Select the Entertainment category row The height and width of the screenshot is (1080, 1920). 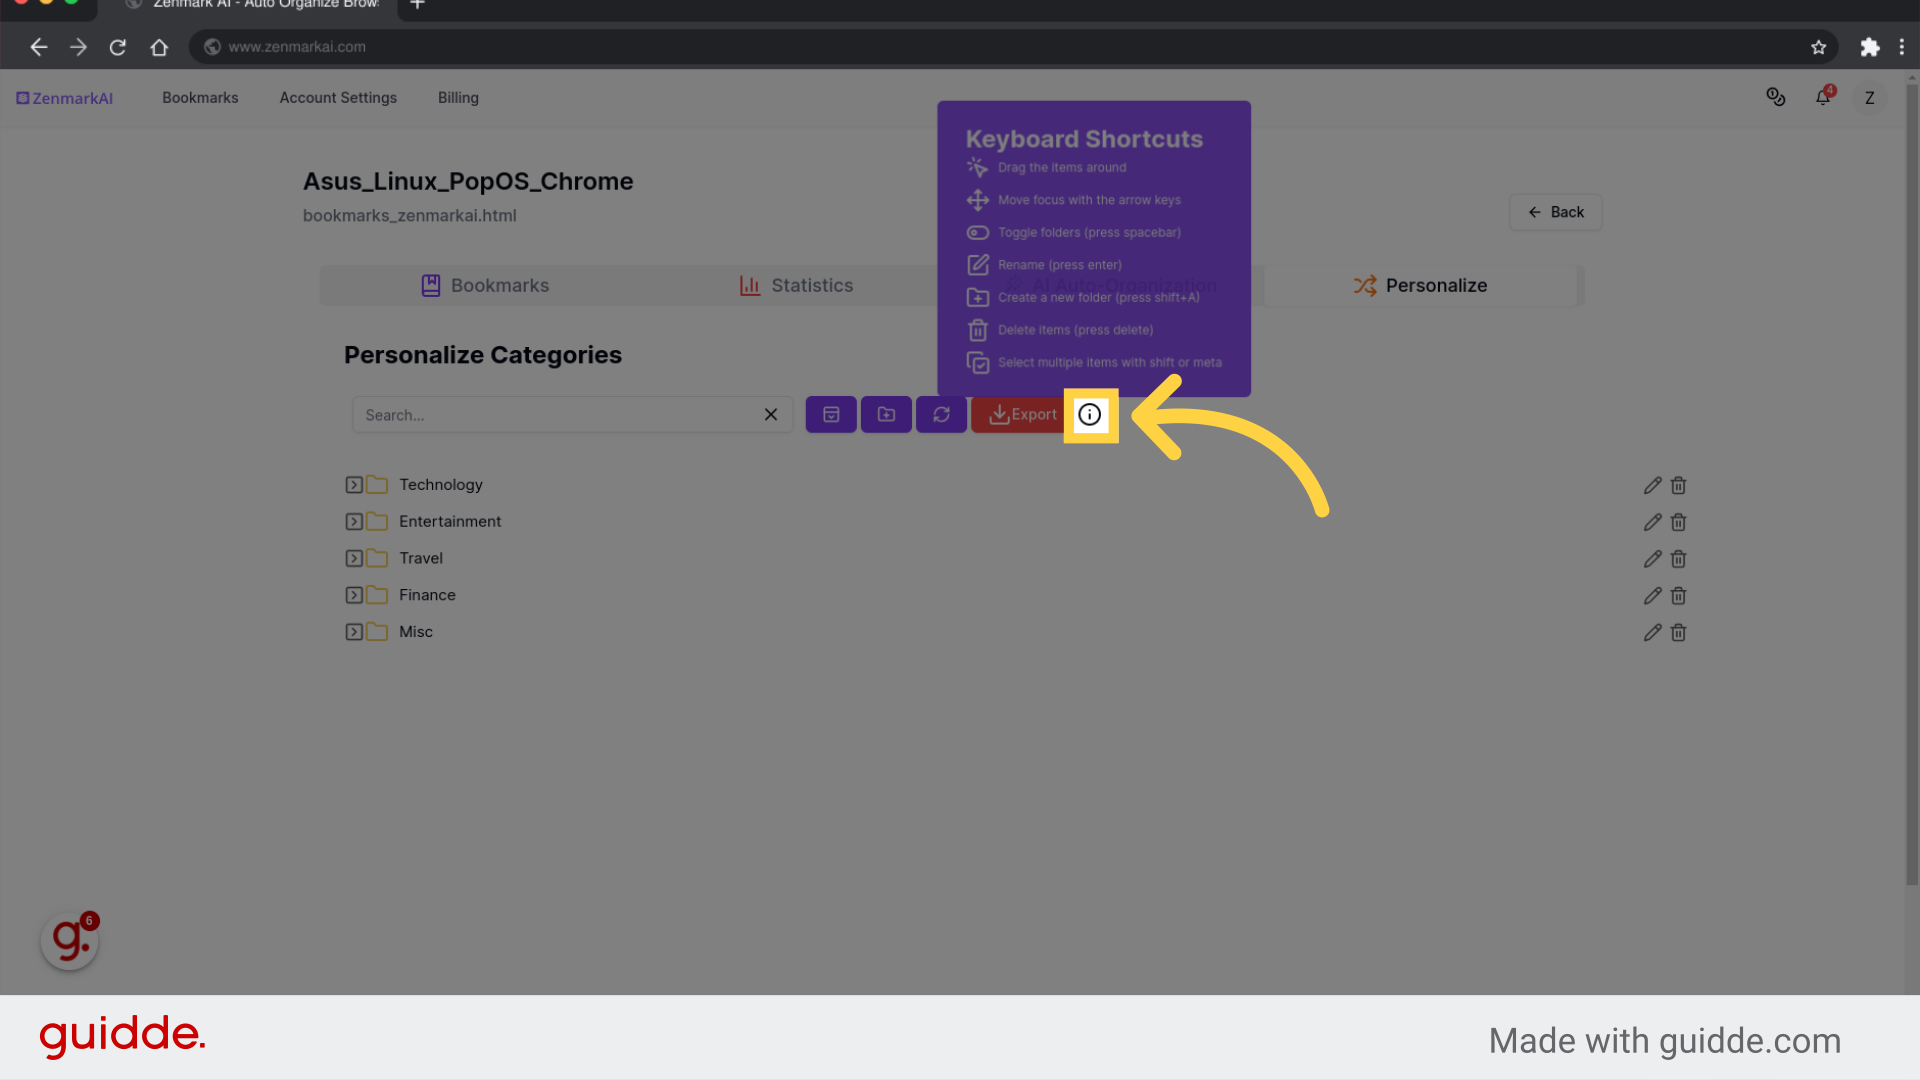pyautogui.click(x=1016, y=522)
